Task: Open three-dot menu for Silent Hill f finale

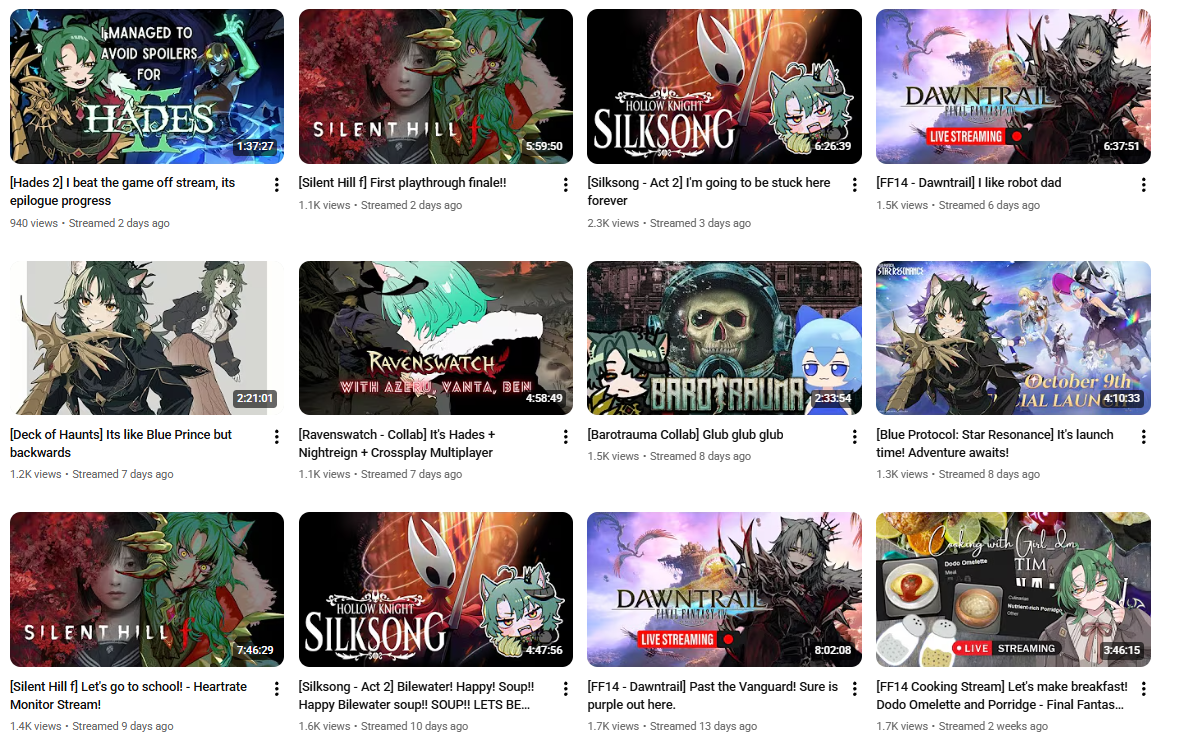Action: (x=566, y=185)
